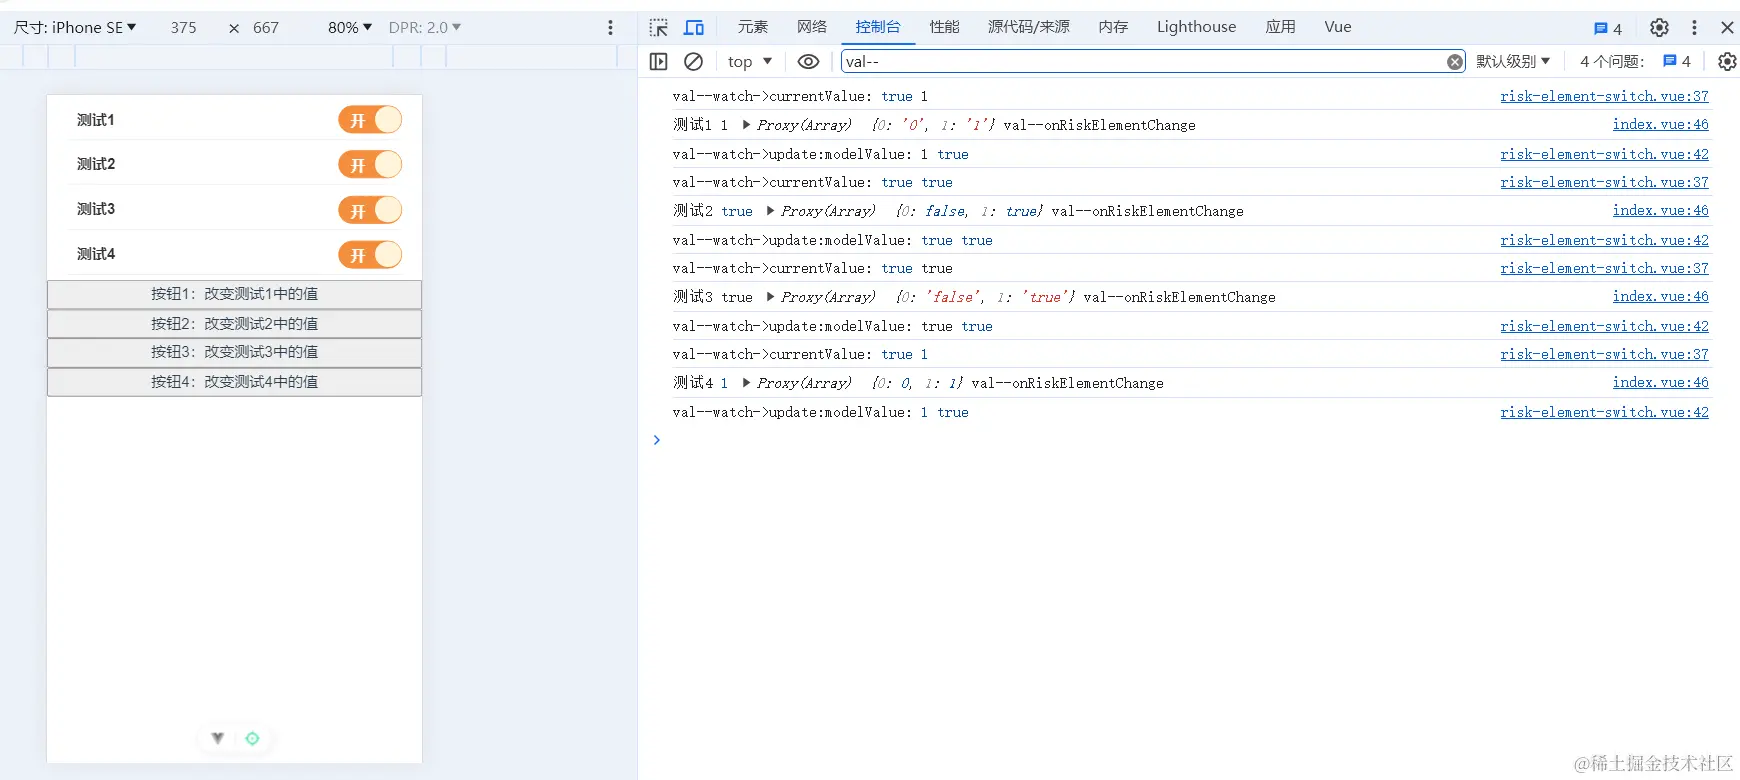Open device toolbar more options menu
Image resolution: width=1740 pixels, height=780 pixels.
(x=610, y=28)
